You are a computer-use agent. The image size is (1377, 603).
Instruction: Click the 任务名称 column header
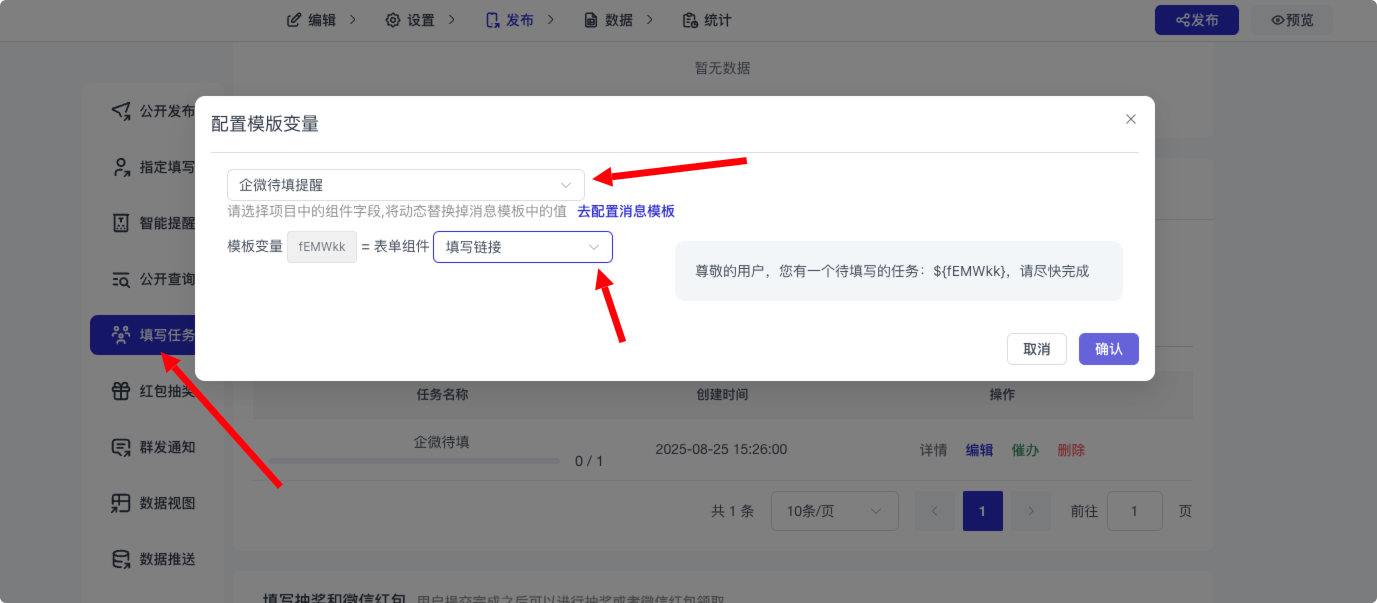click(x=442, y=395)
